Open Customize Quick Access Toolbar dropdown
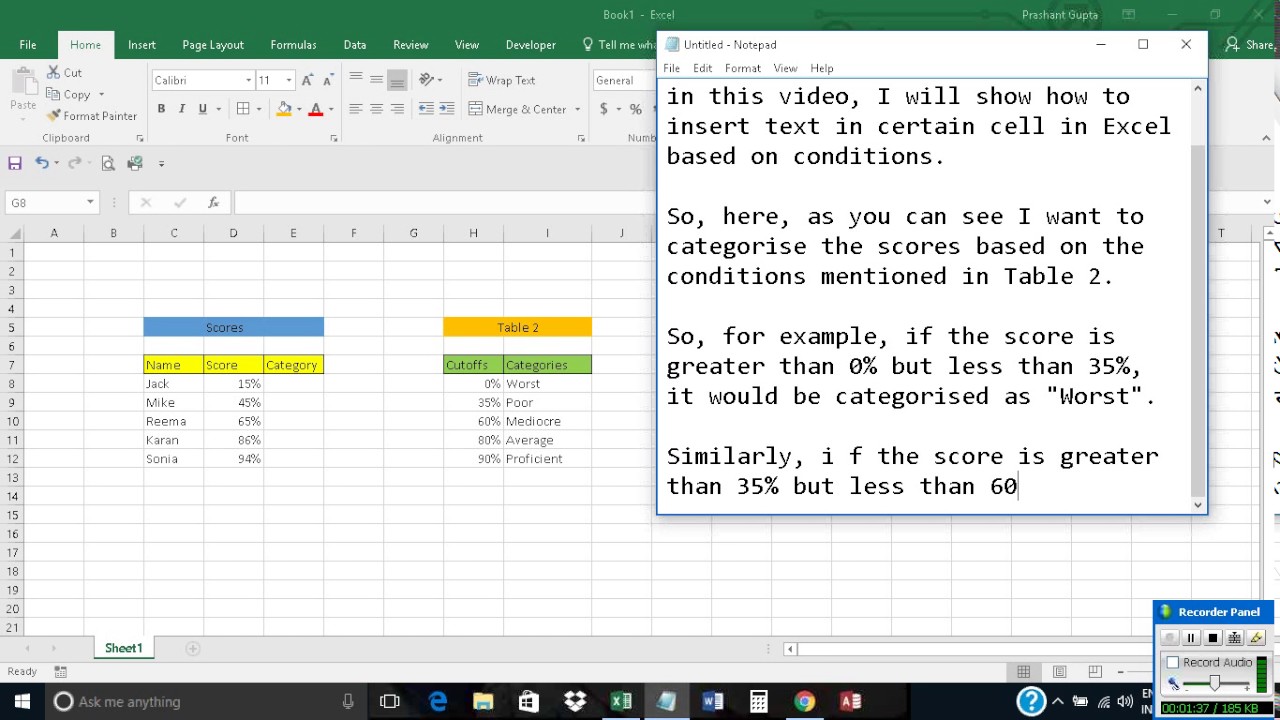Image resolution: width=1280 pixels, height=720 pixels. click(161, 163)
